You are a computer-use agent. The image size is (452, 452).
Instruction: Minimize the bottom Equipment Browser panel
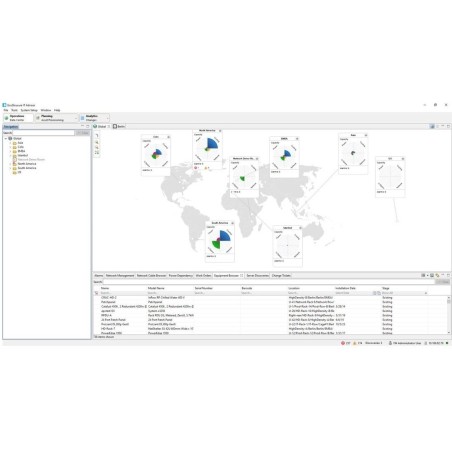443,275
